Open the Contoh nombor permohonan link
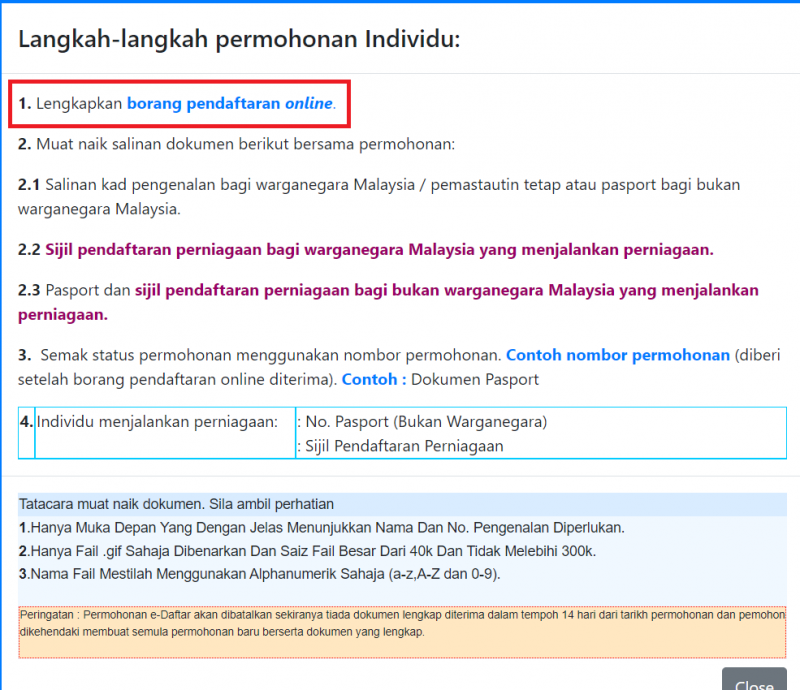The width and height of the screenshot is (800, 690). point(618,355)
